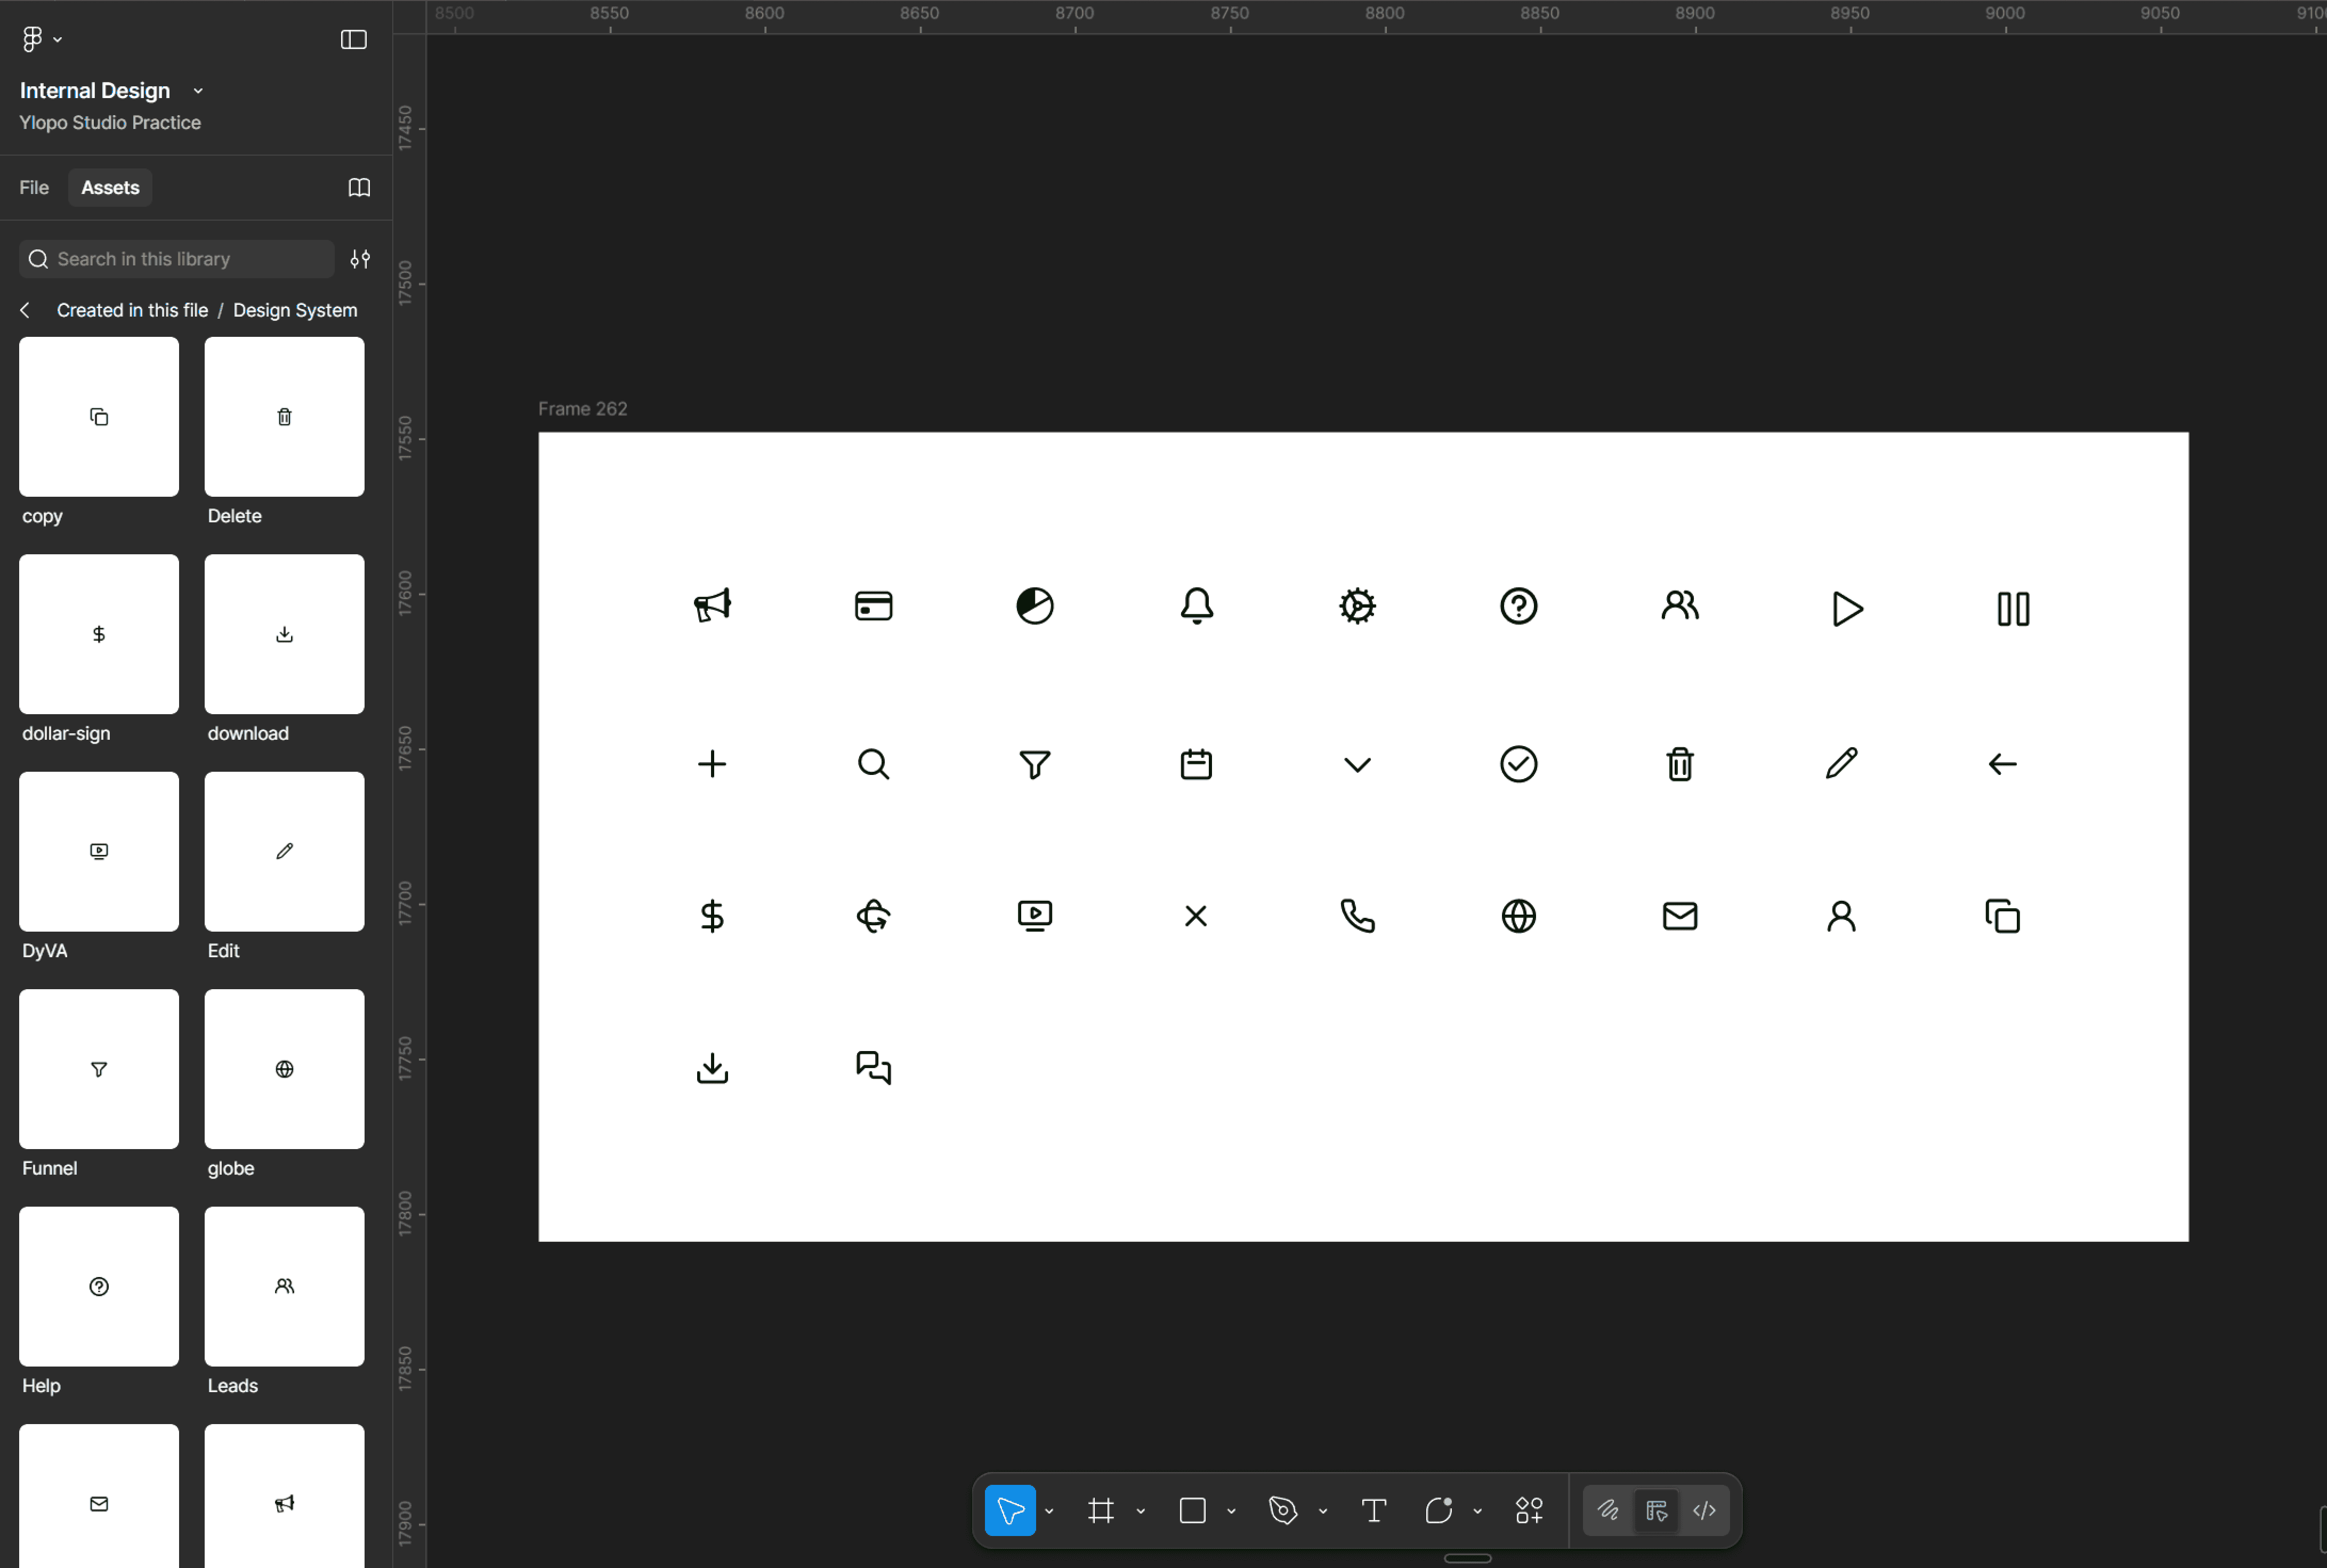Expand the Internal Design file name dropdown
The width and height of the screenshot is (2327, 1568).
pos(198,91)
